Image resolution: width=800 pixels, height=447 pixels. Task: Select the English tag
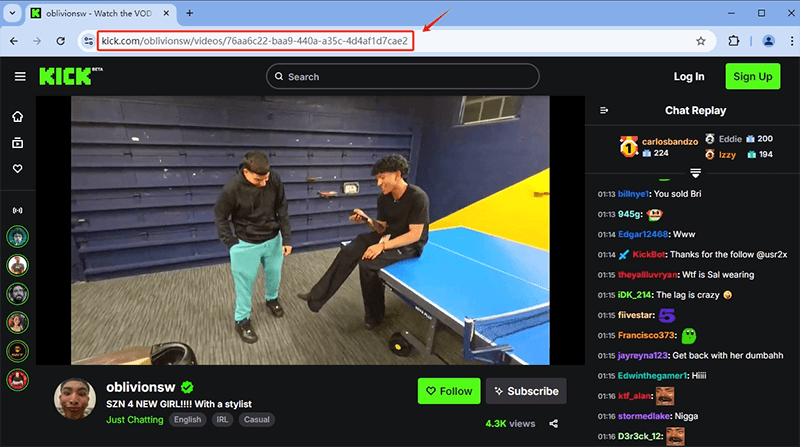click(x=187, y=419)
